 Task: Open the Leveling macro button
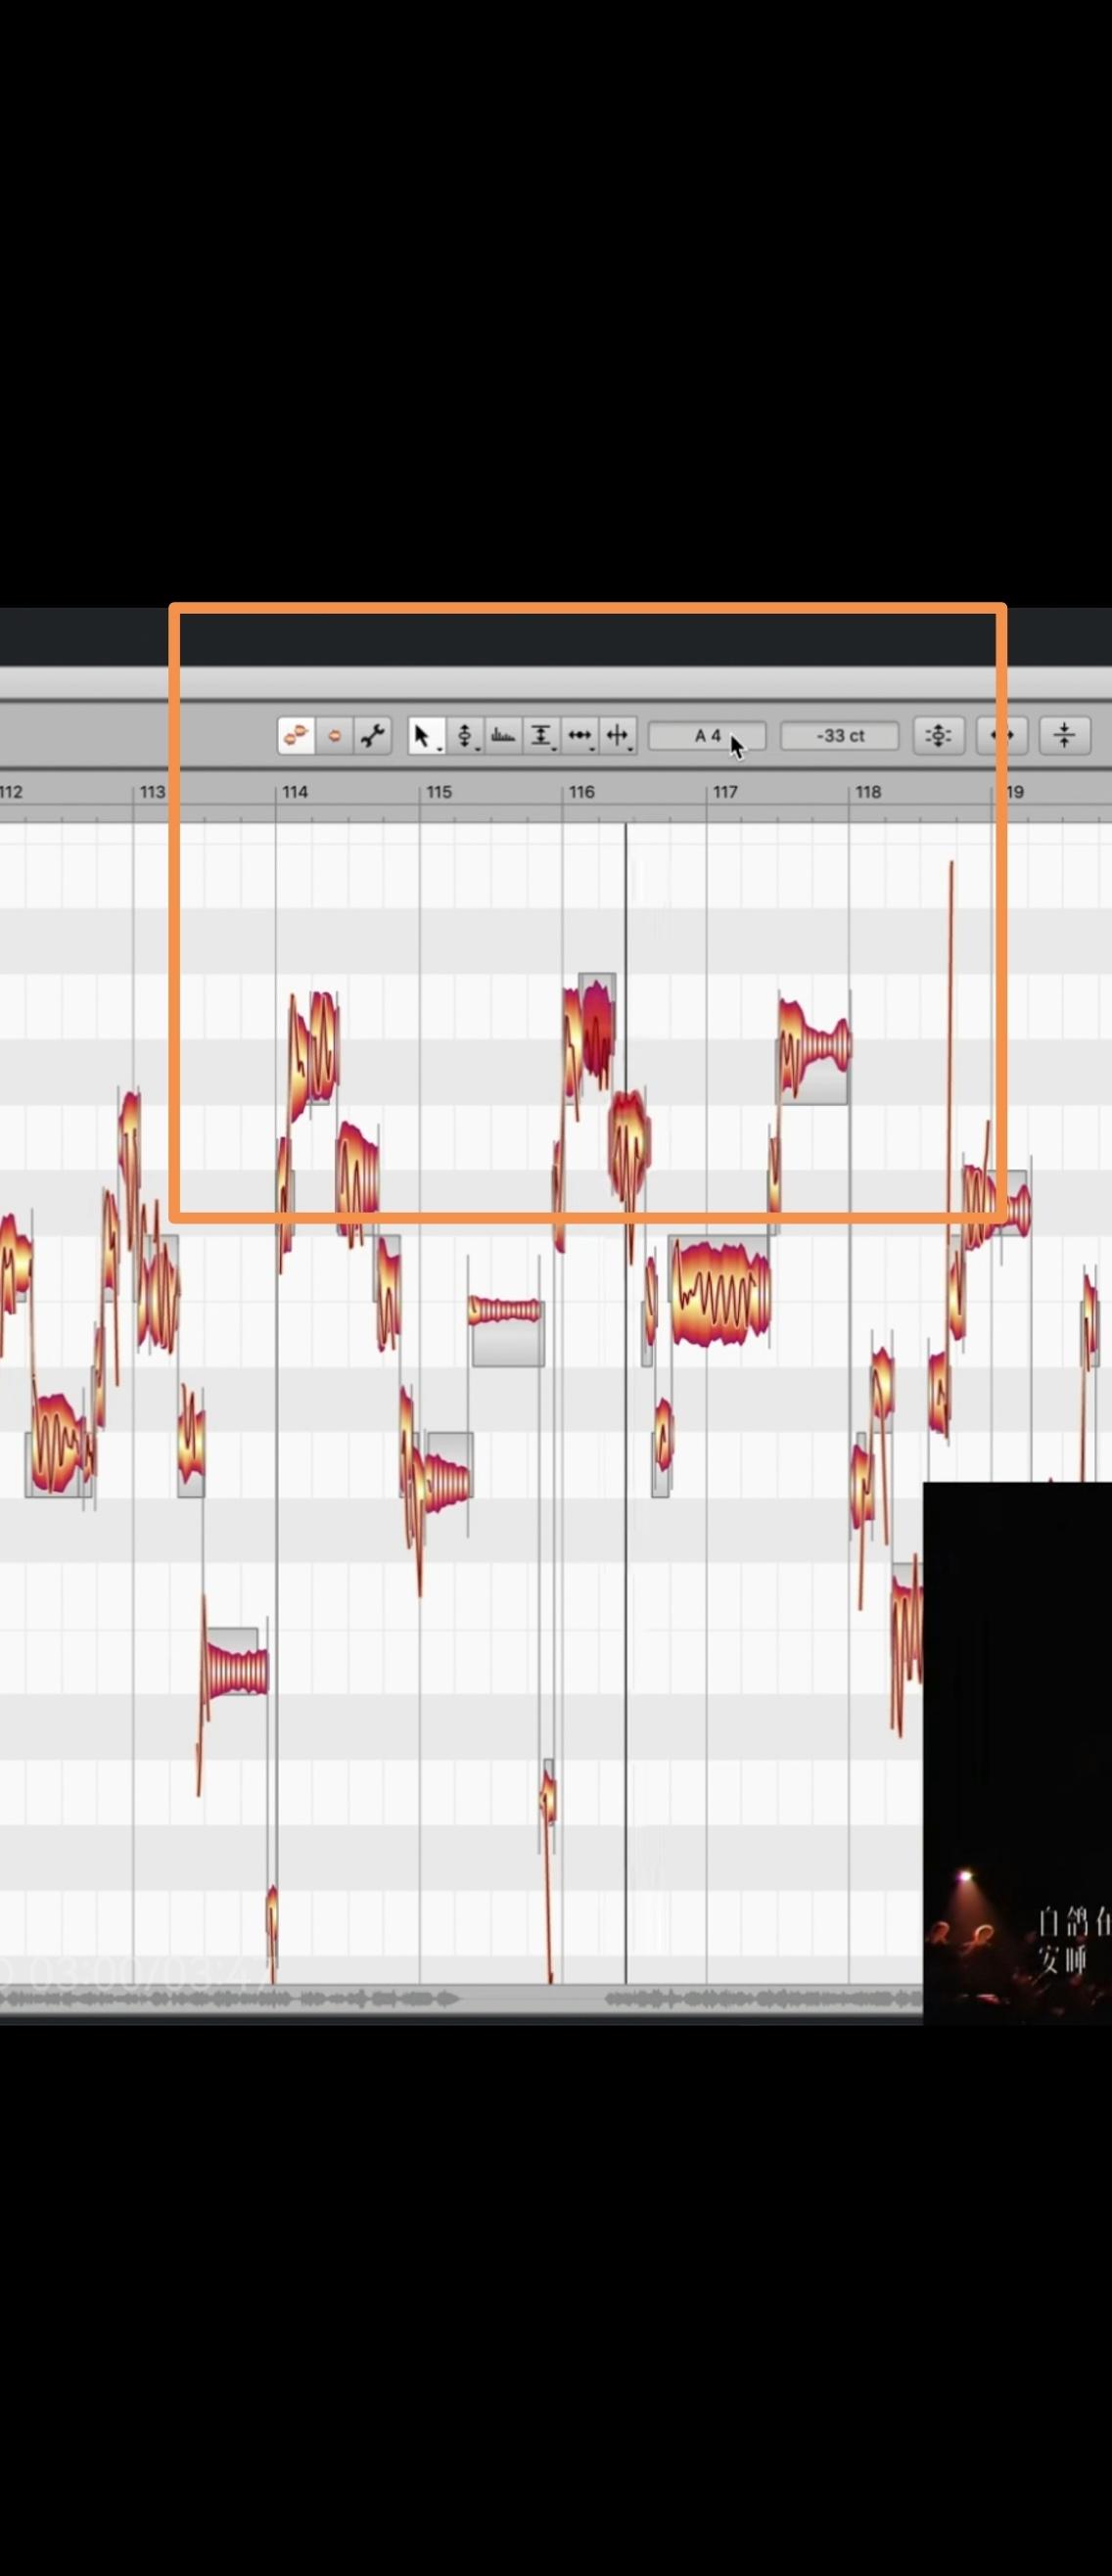click(x=1064, y=736)
